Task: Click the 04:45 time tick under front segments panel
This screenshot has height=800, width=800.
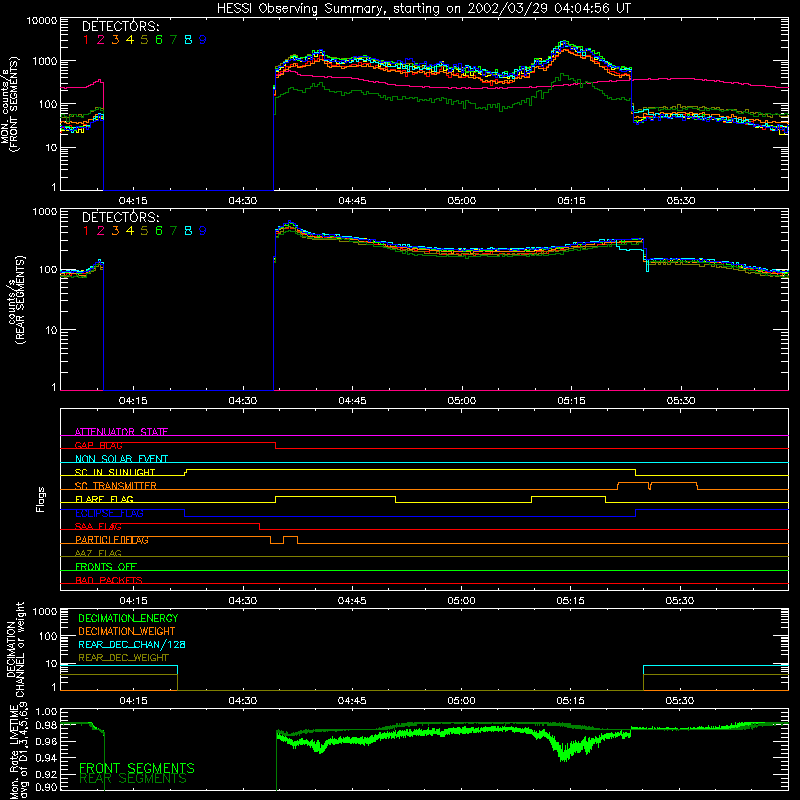Action: 353,201
